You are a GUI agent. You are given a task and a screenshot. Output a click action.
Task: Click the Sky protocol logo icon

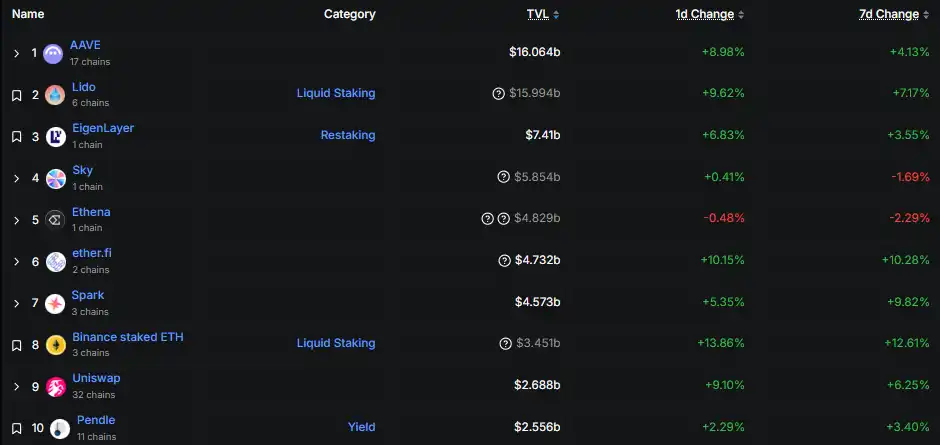tap(55, 179)
